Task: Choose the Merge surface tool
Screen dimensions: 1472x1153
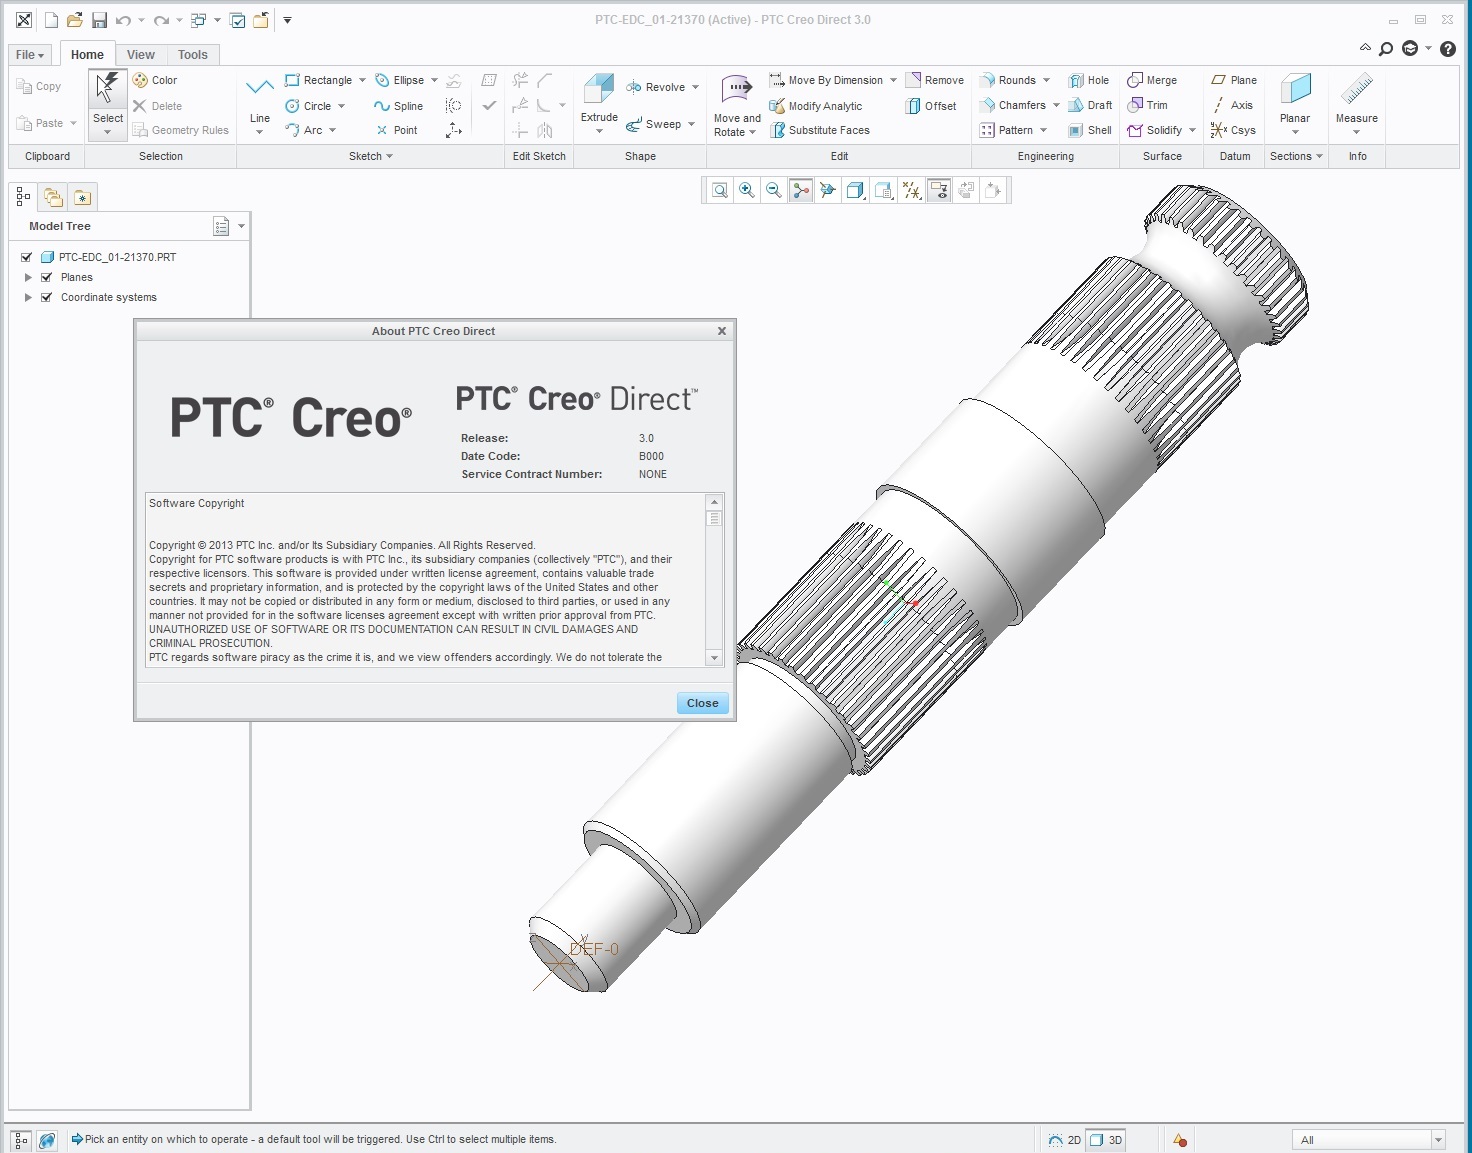Action: tap(1152, 80)
